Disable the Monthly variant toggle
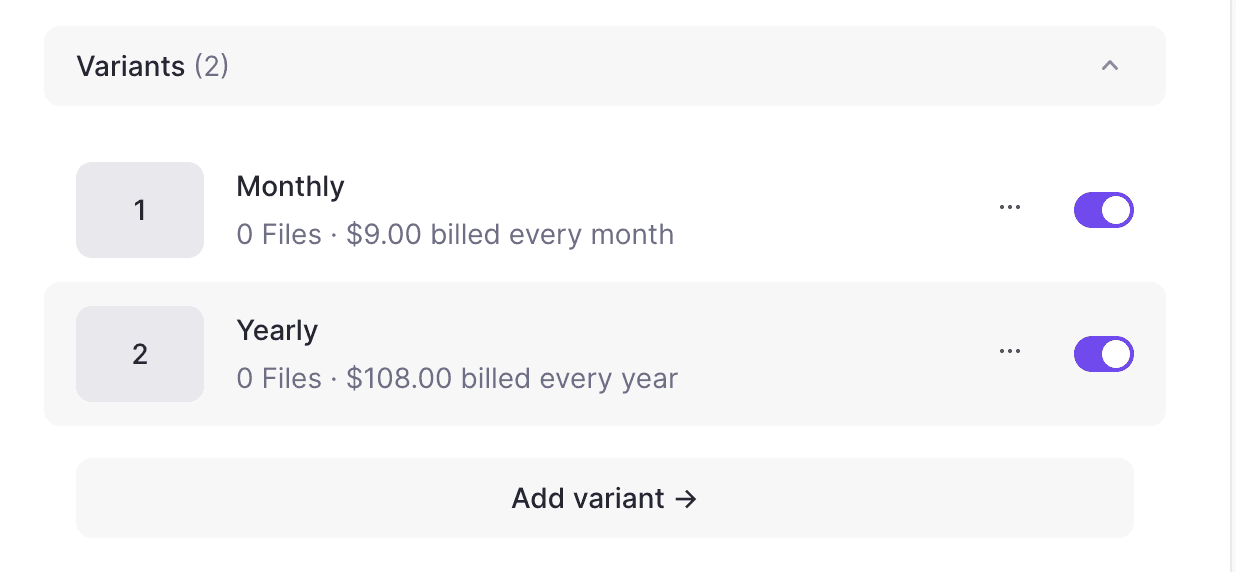 (x=1104, y=210)
